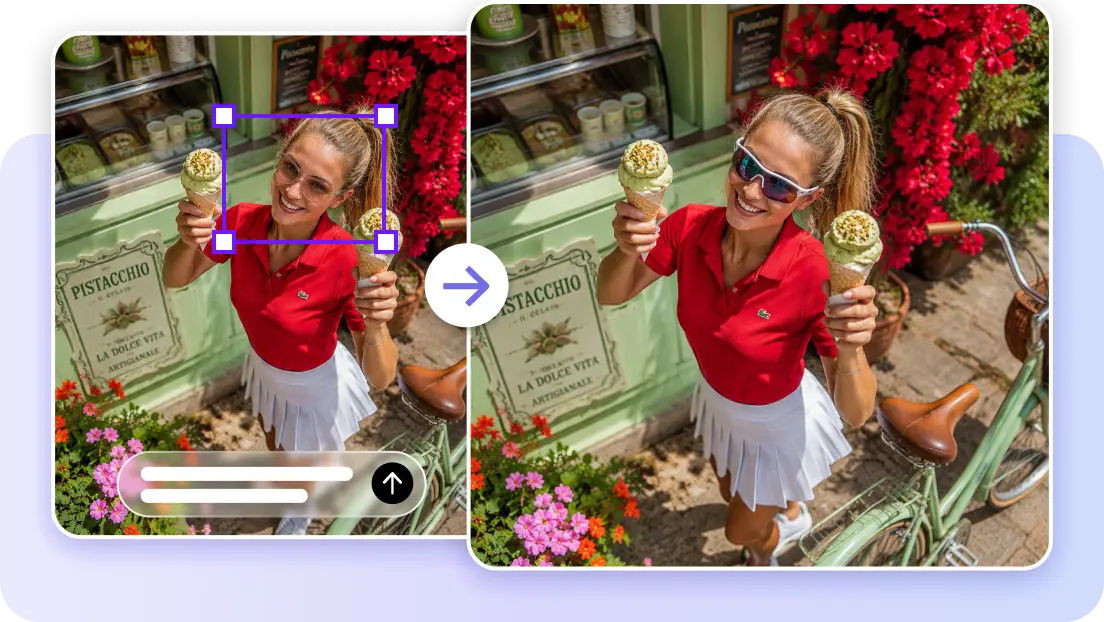
Task: Select the top-right selection box handle
Action: (x=386, y=116)
